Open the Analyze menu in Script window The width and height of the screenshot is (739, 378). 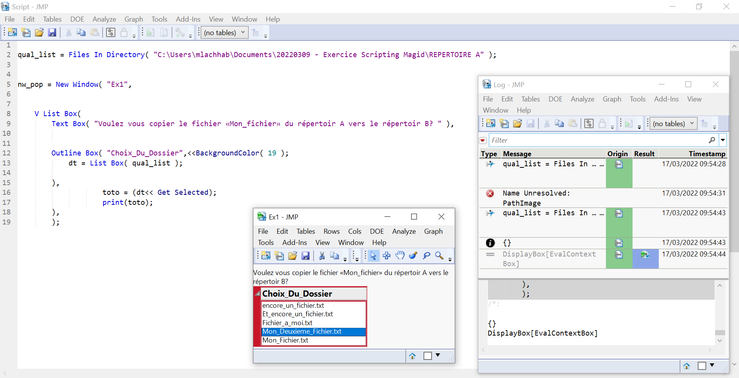(104, 19)
